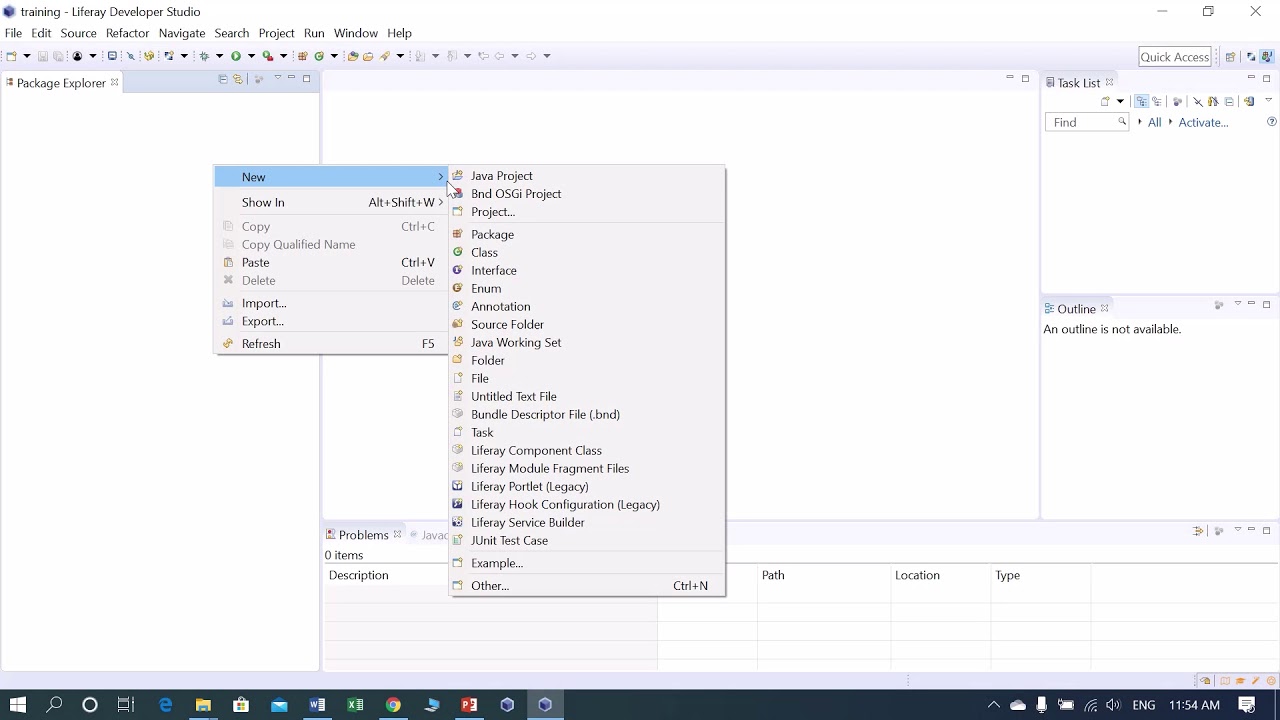
Task: Open the Outline view menu triangle
Action: point(1237,304)
